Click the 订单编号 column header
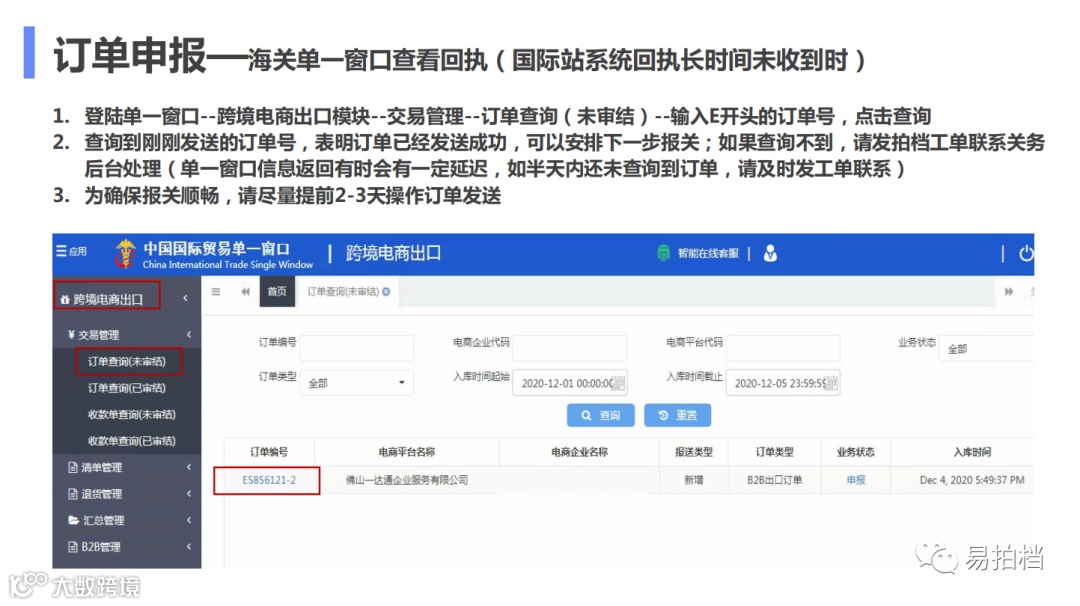Screen dimensions: 1080x606 point(269,452)
